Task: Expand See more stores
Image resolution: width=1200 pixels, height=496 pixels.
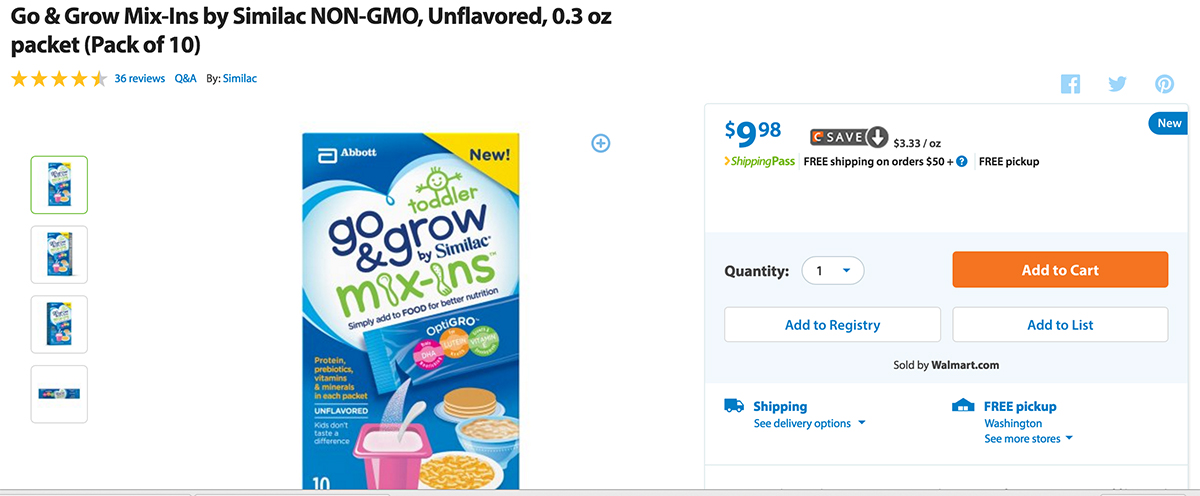Action: click(1028, 439)
